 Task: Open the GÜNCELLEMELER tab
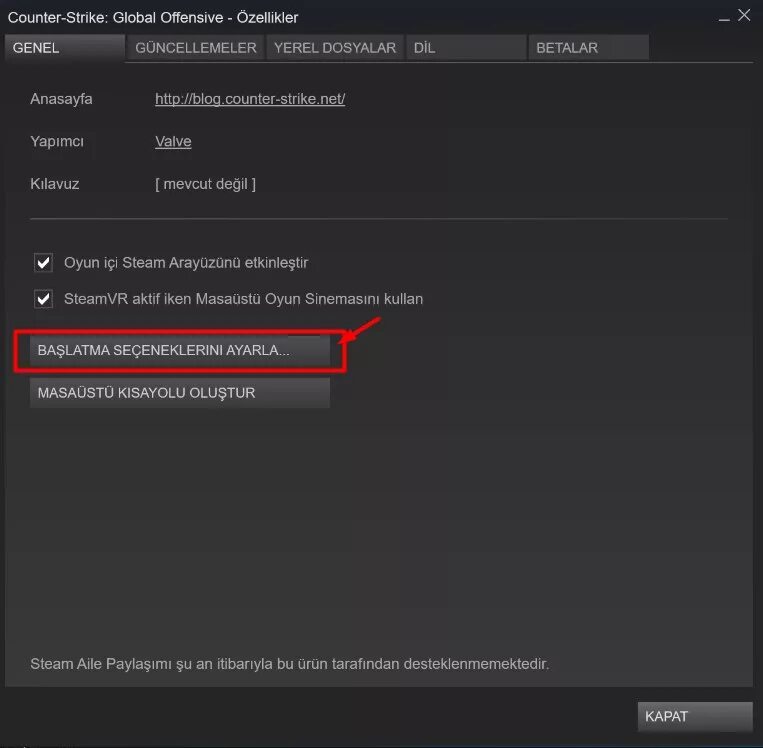tap(196, 48)
